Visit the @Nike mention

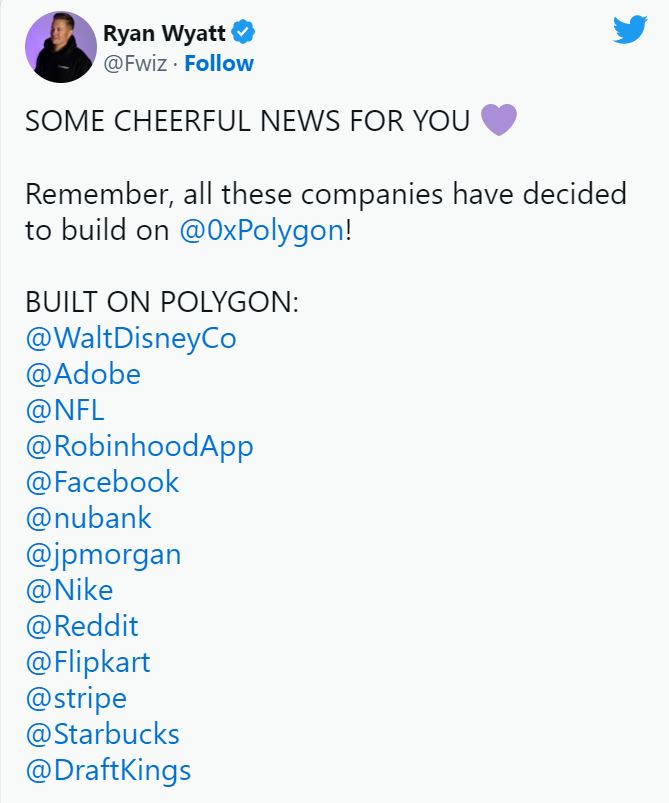(x=69, y=590)
